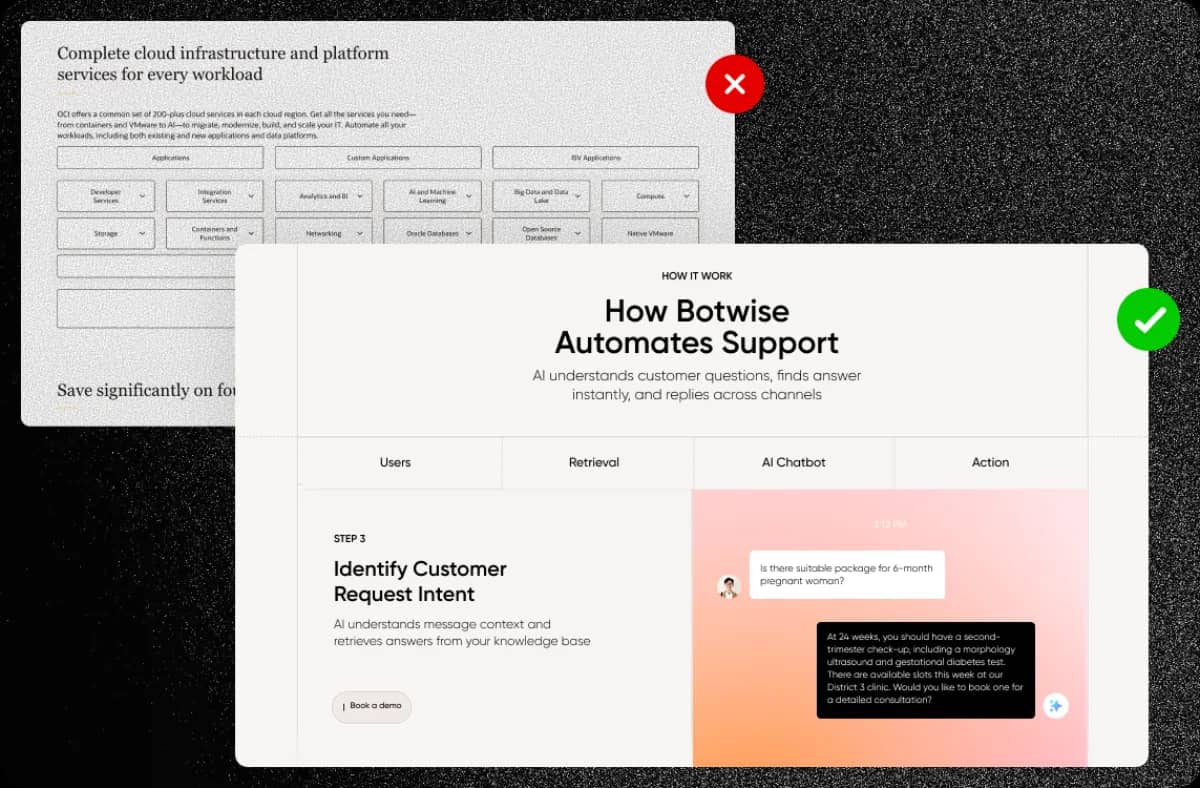Click the customer question chat bubble
This screenshot has width=1200, height=788.
(x=847, y=575)
